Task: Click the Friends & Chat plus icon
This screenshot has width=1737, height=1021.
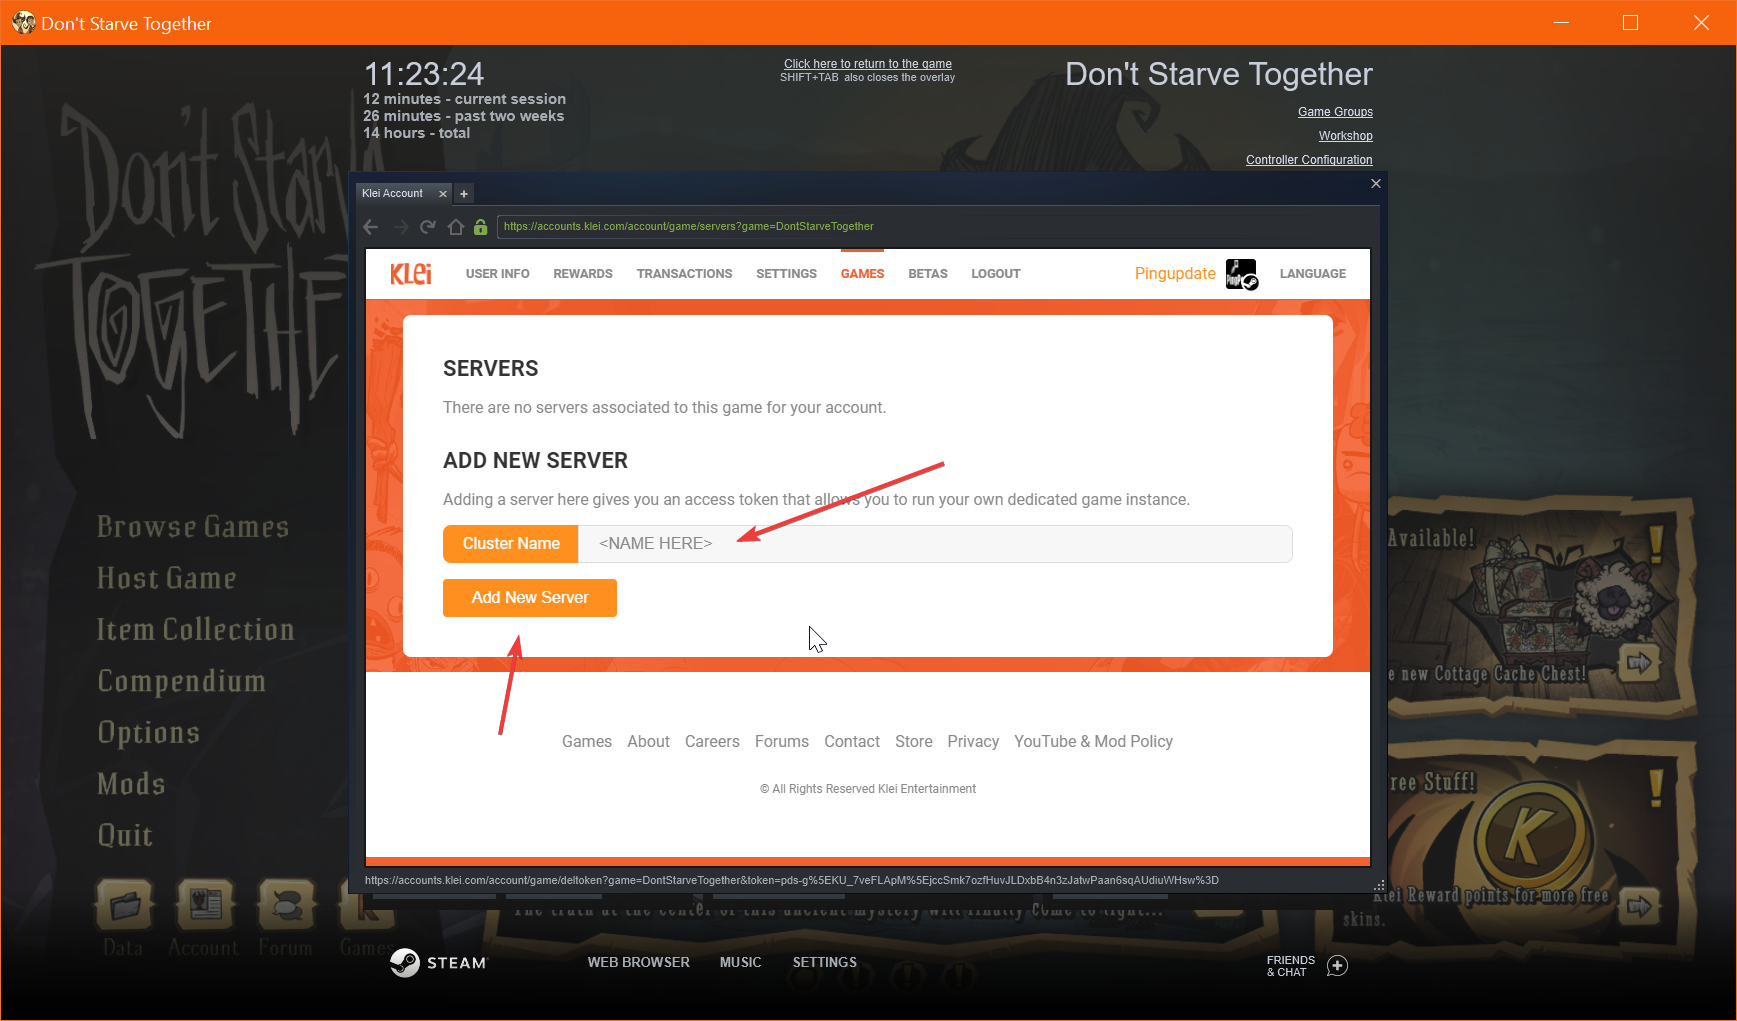Action: tap(1337, 965)
